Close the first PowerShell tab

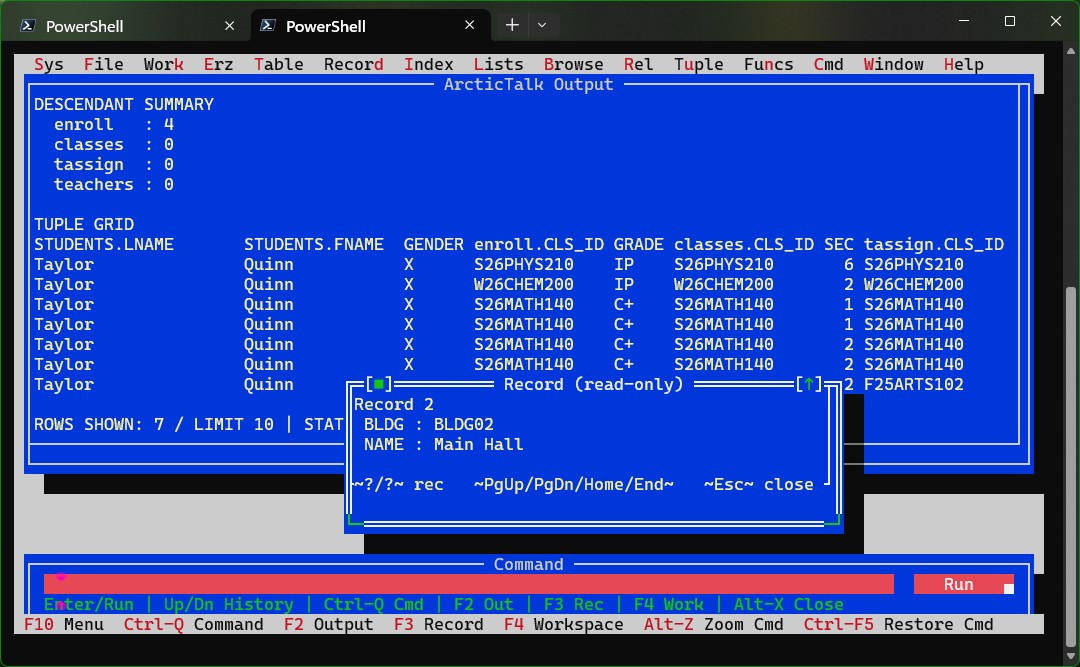point(229,26)
